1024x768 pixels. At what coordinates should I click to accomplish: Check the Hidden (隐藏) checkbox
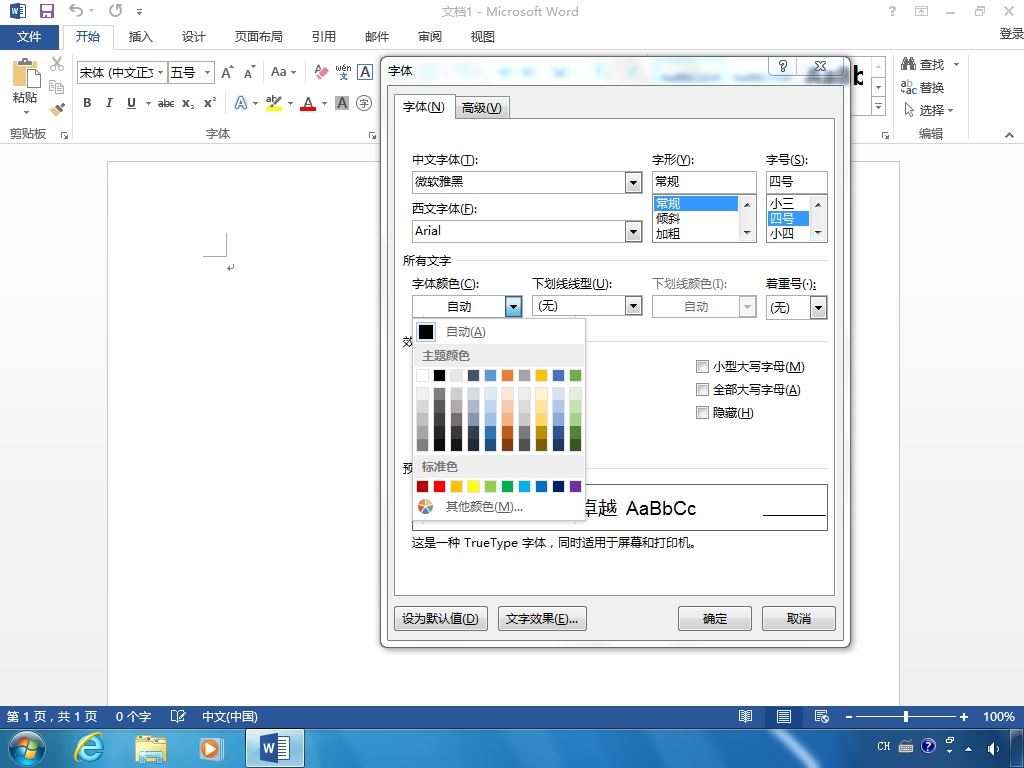(x=702, y=413)
